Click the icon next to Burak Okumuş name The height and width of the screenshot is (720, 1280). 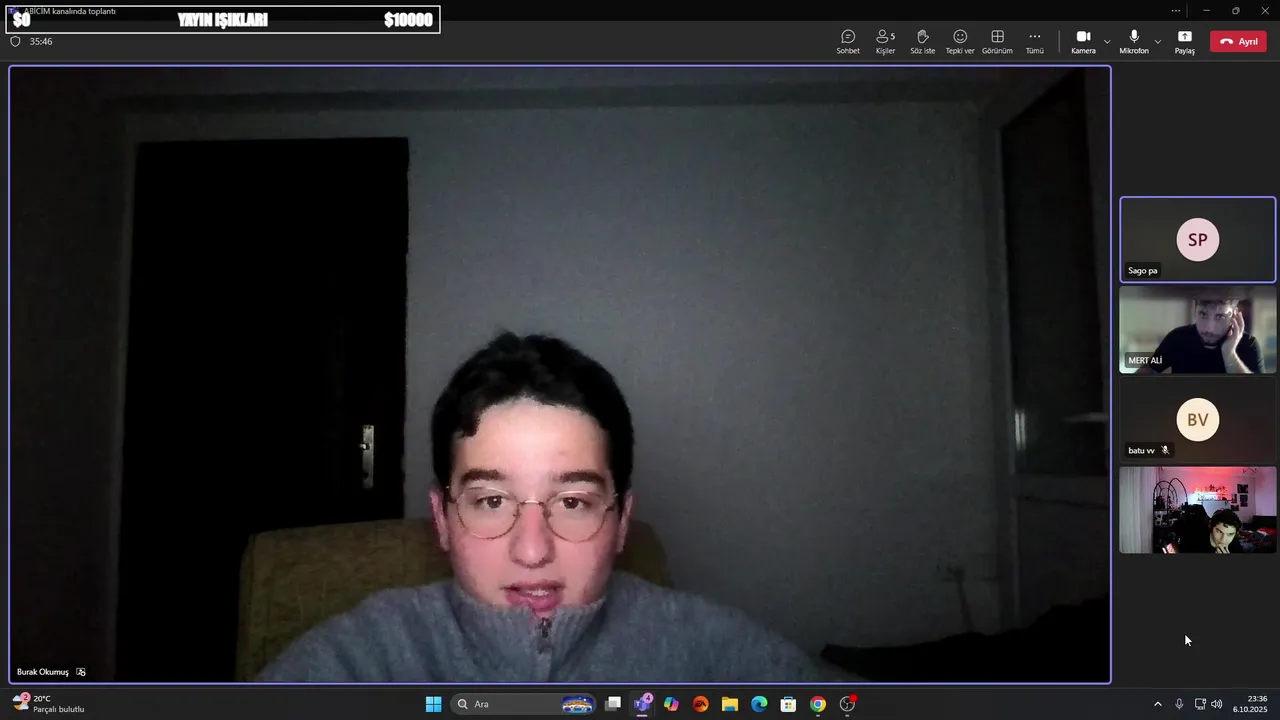pyautogui.click(x=81, y=672)
